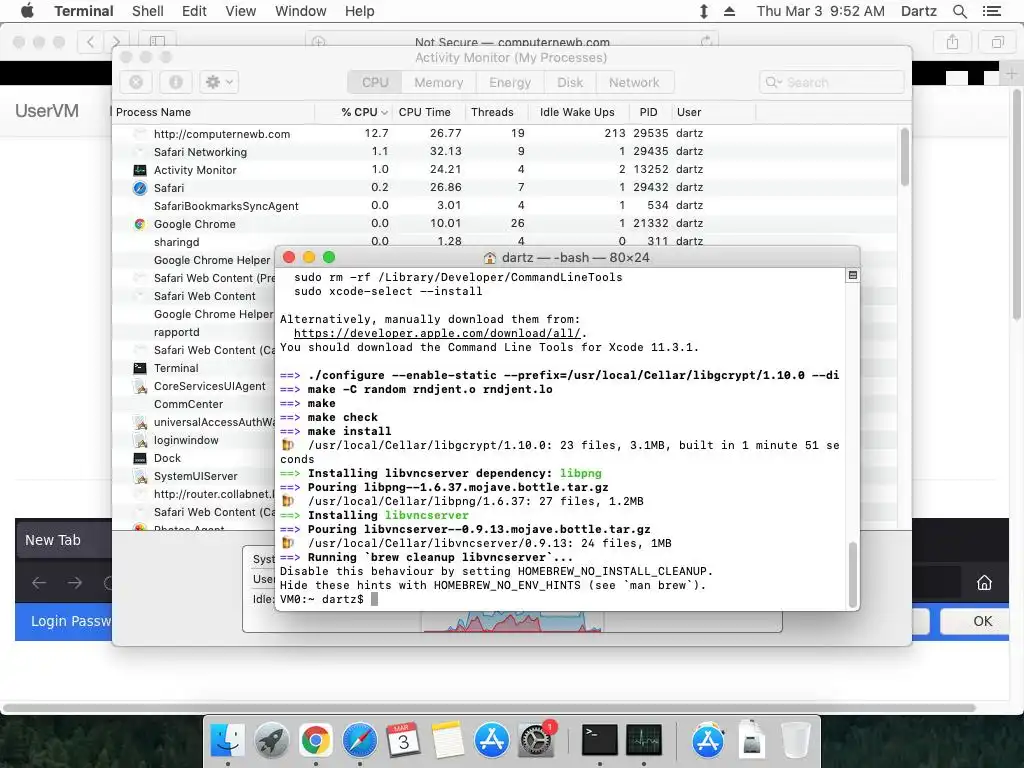Image resolution: width=1024 pixels, height=768 pixels.
Task: Open the Apple menu
Action: [27, 10]
